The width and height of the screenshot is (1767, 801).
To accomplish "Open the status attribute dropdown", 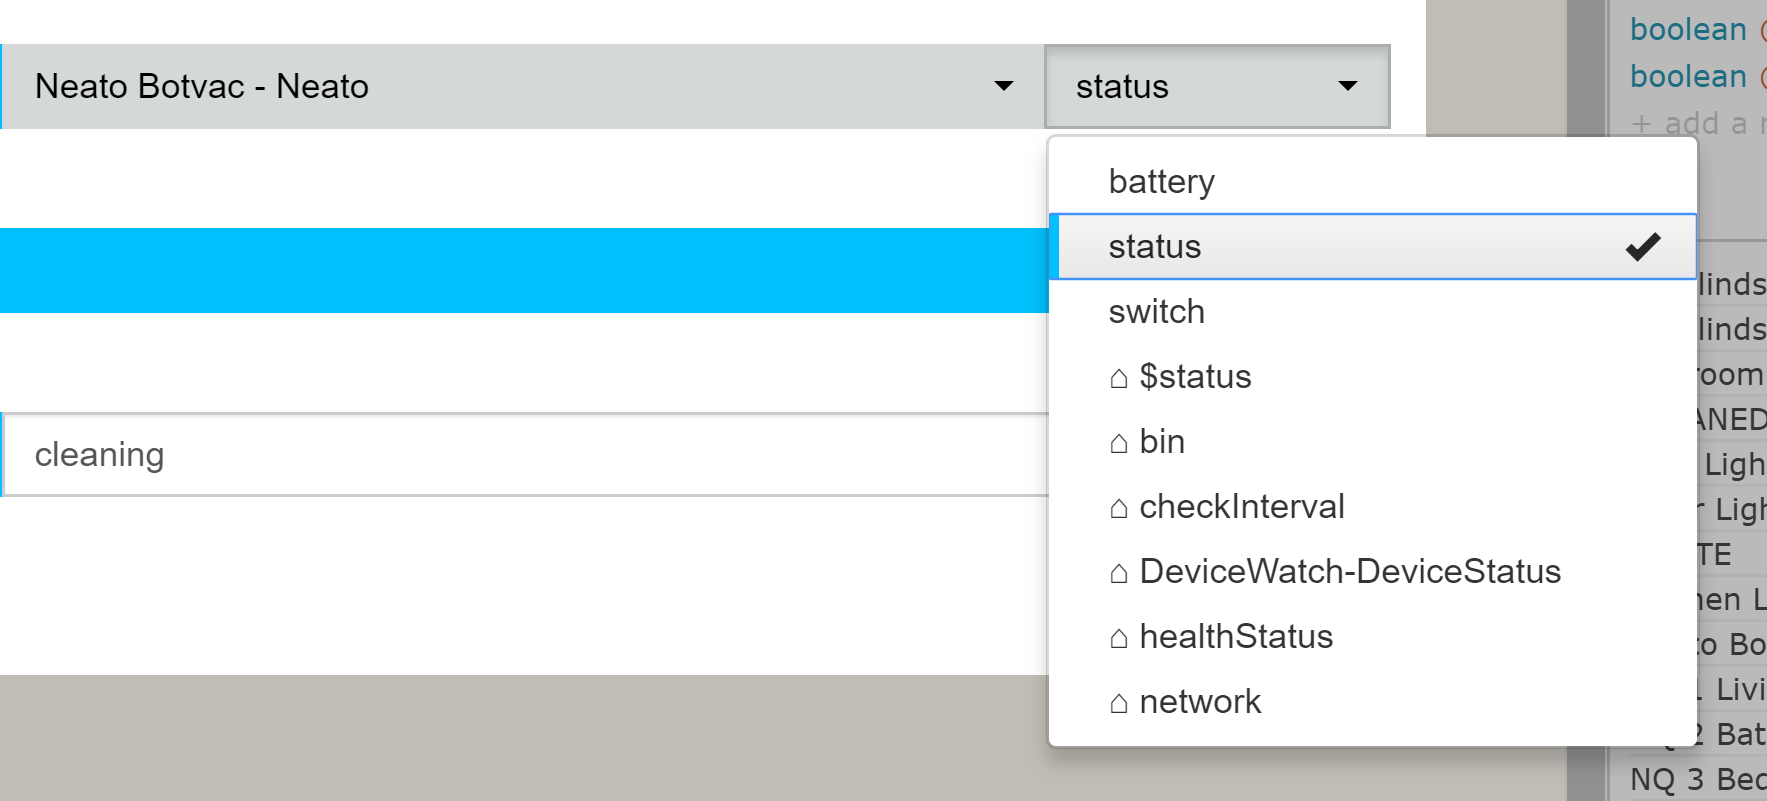I will coord(1217,86).
